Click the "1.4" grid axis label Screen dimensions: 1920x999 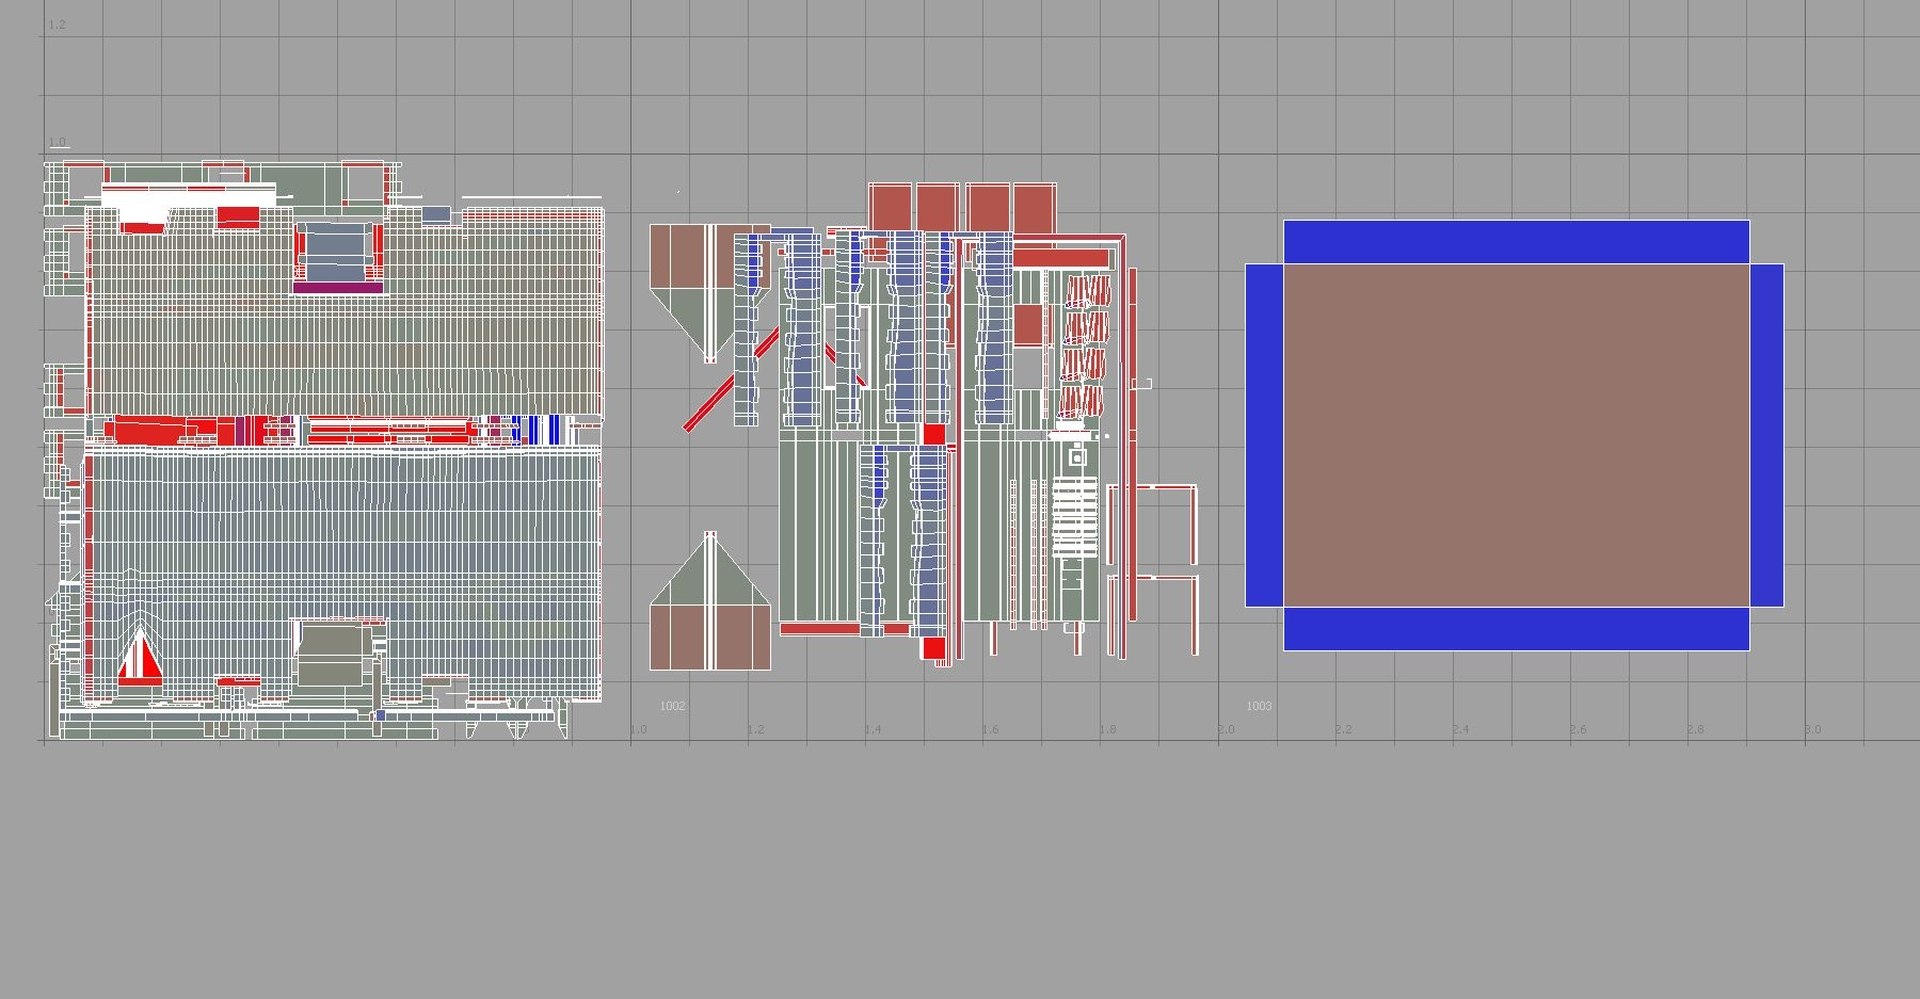[873, 729]
